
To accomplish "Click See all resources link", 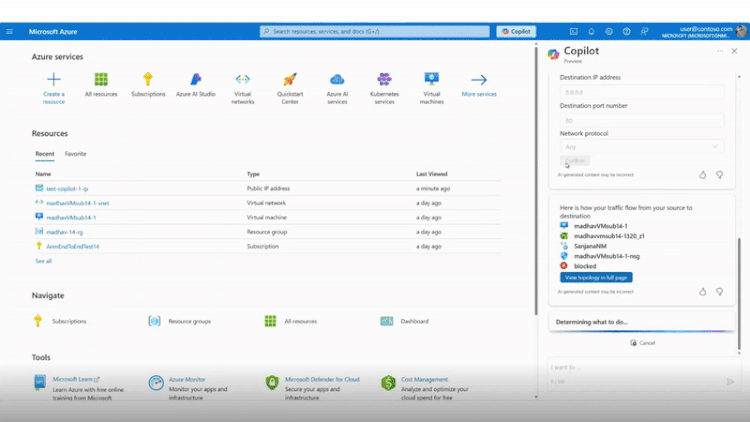I will [43, 261].
